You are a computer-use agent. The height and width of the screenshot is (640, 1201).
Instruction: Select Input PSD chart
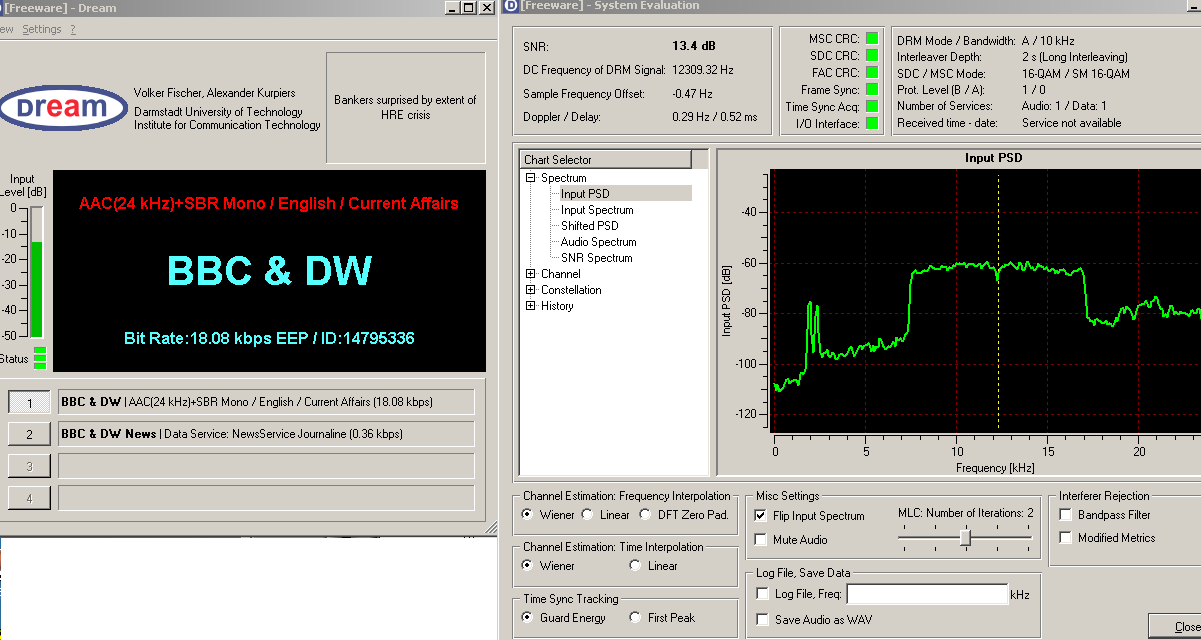click(x=585, y=194)
